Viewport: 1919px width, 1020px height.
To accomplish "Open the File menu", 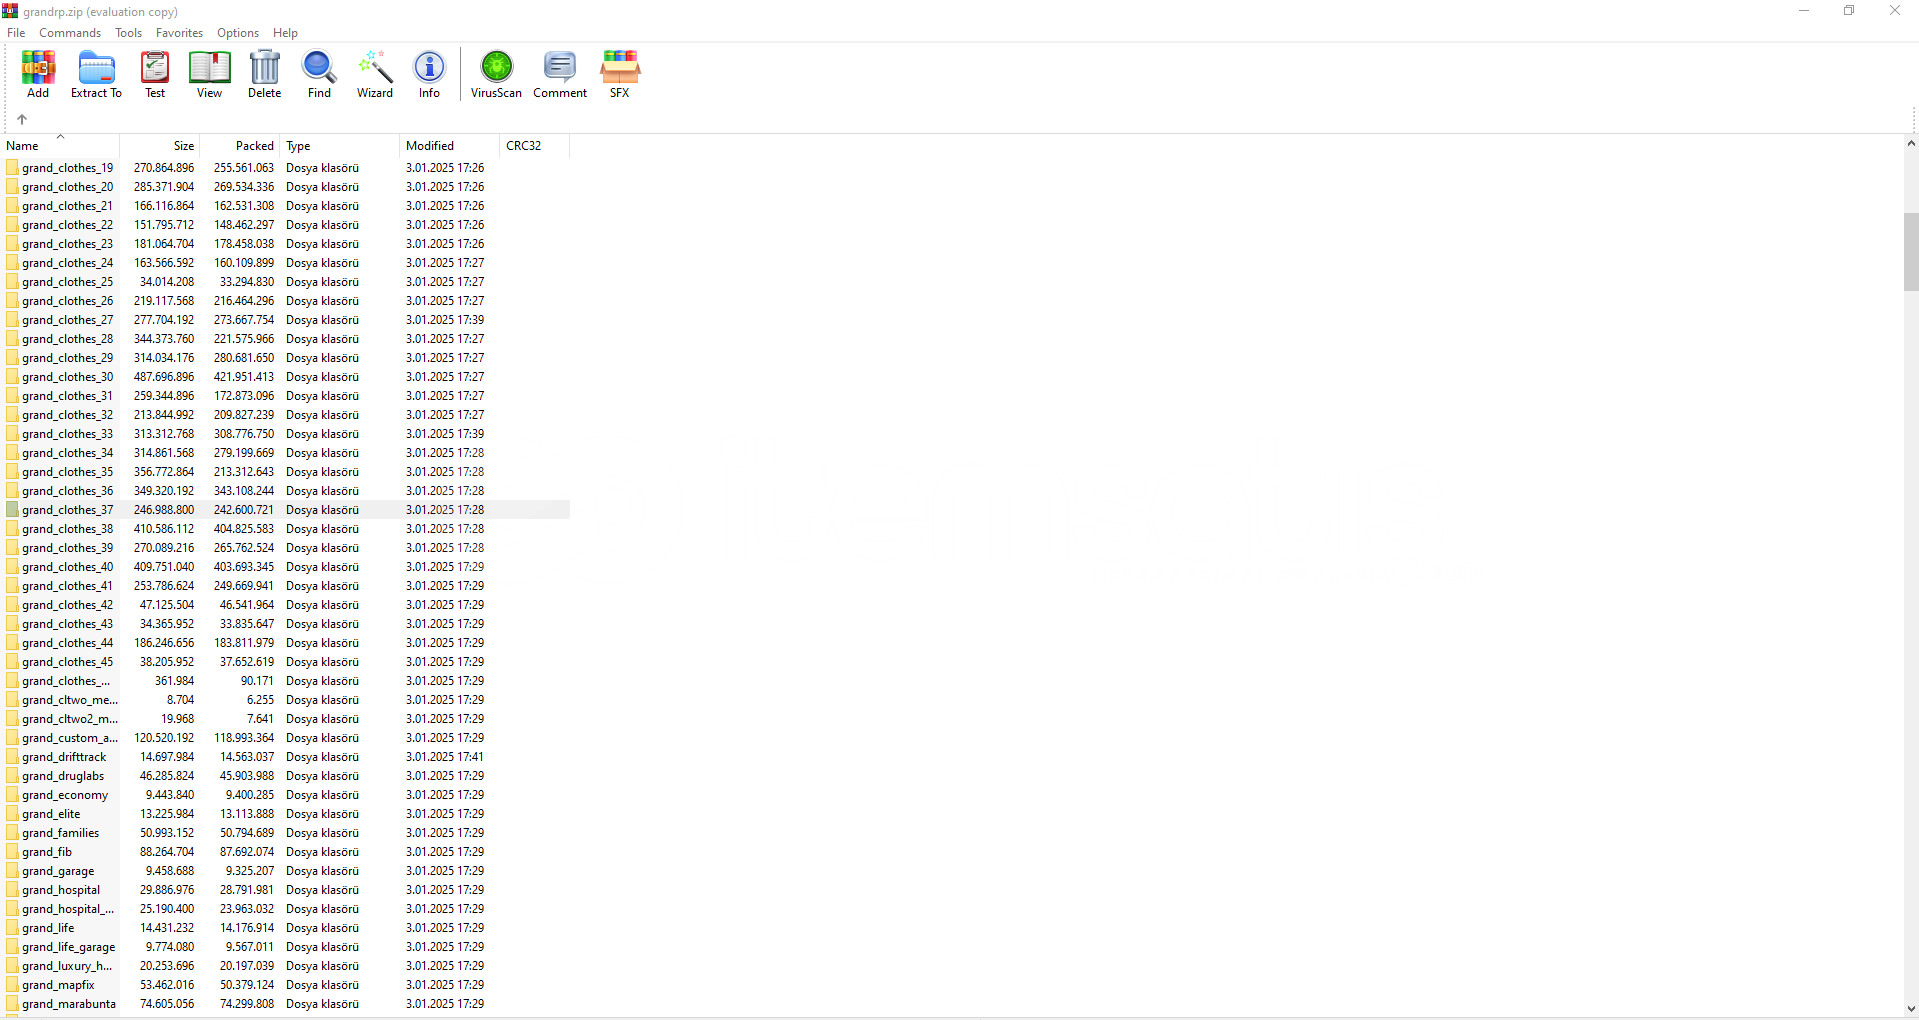I will [16, 33].
